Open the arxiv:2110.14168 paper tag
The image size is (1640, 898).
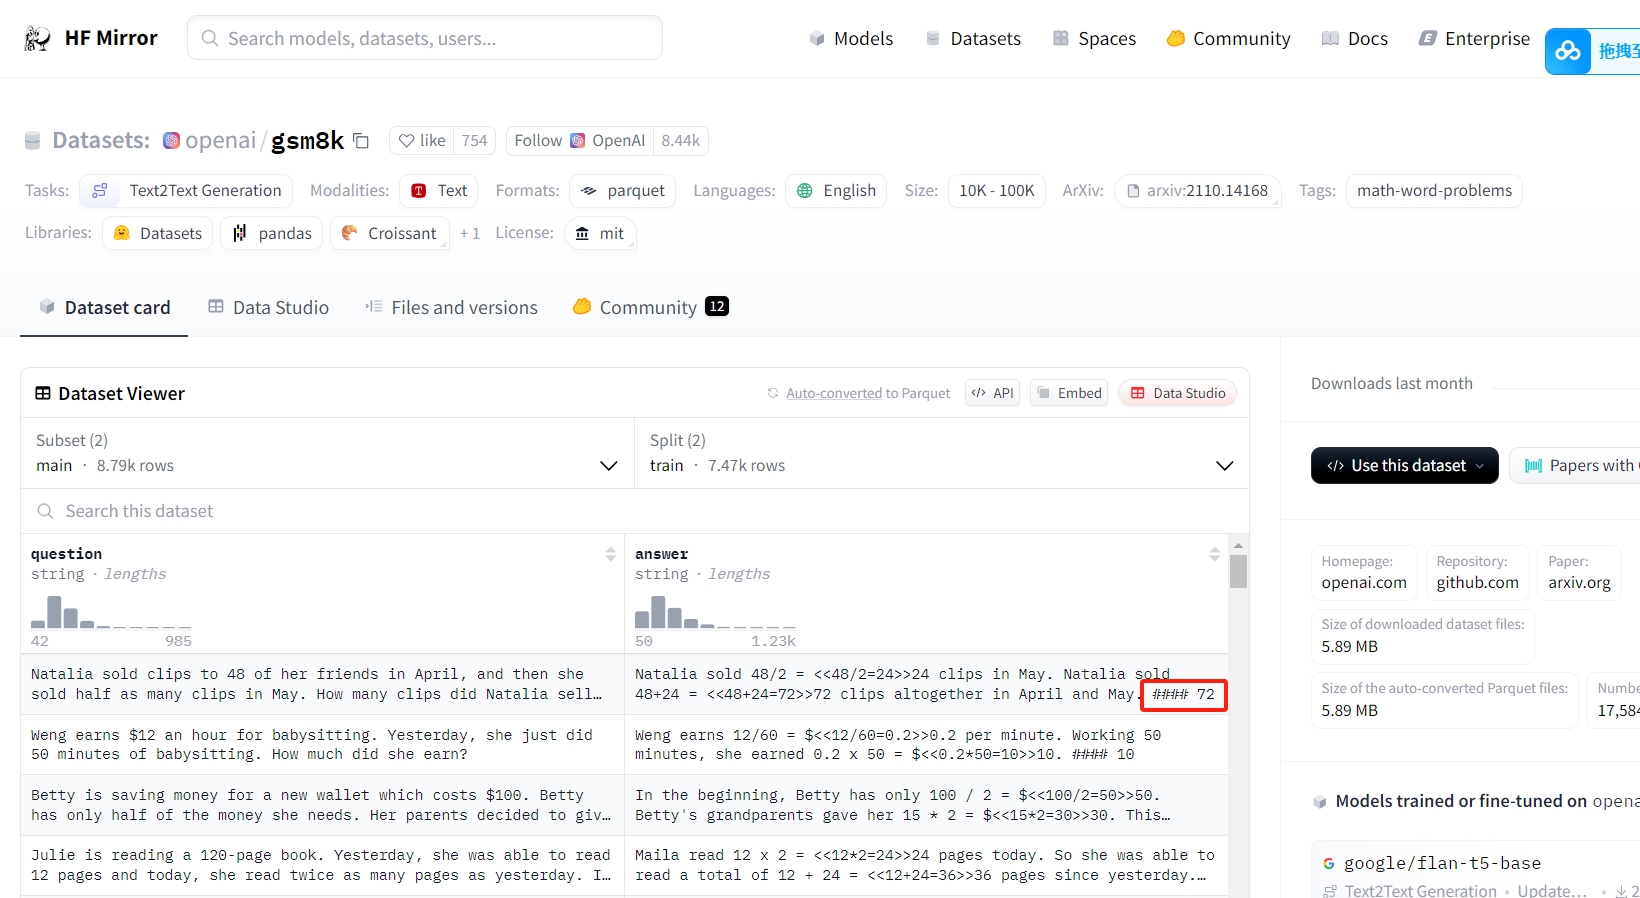click(x=1197, y=191)
